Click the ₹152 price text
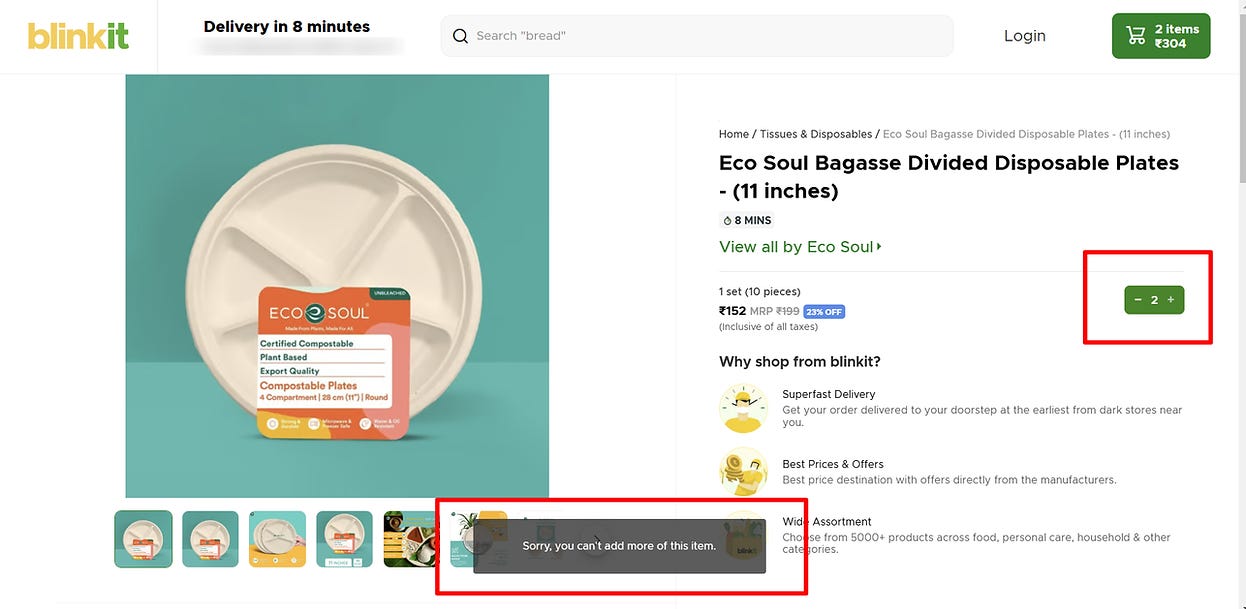The width and height of the screenshot is (1246, 609). pos(732,311)
